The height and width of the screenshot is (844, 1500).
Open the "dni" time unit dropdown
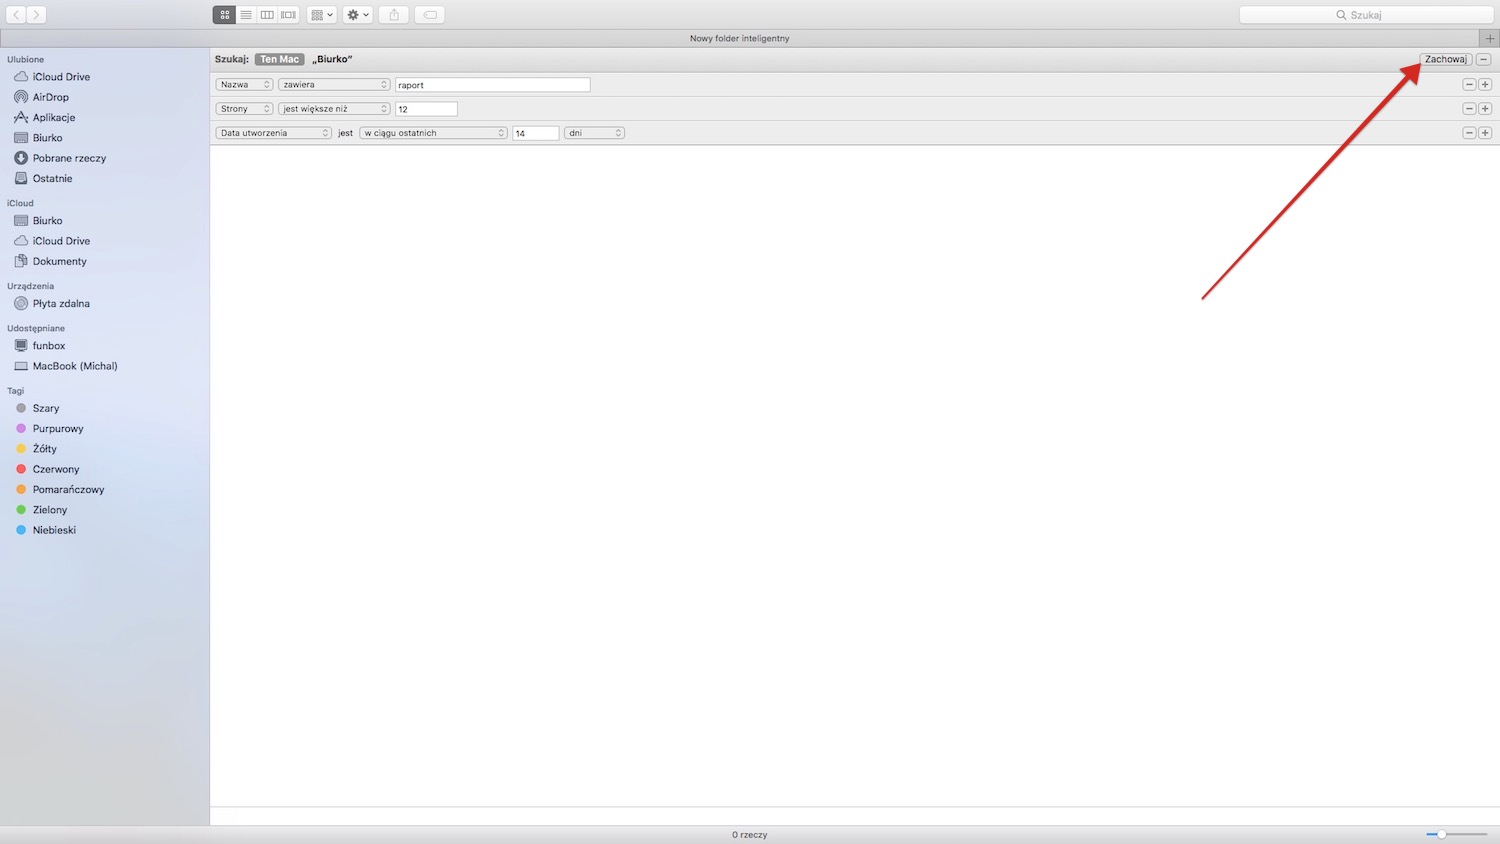[594, 133]
